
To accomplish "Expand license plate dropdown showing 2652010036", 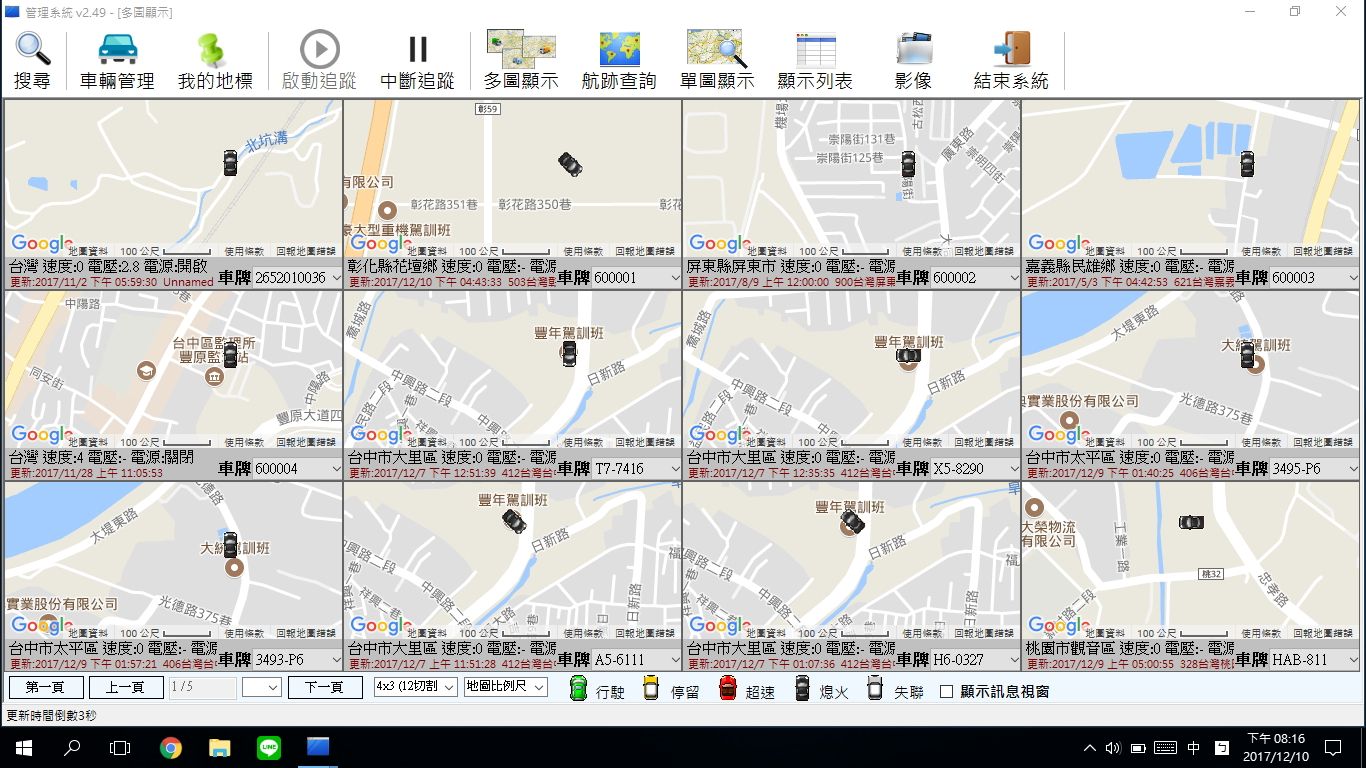I will point(335,278).
